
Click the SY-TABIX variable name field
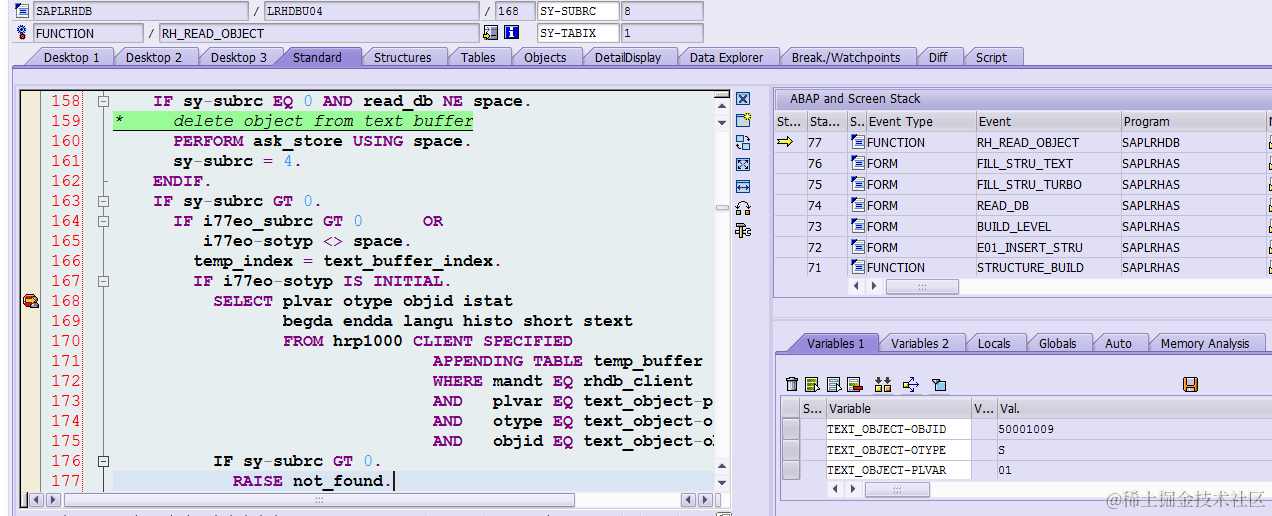577,33
